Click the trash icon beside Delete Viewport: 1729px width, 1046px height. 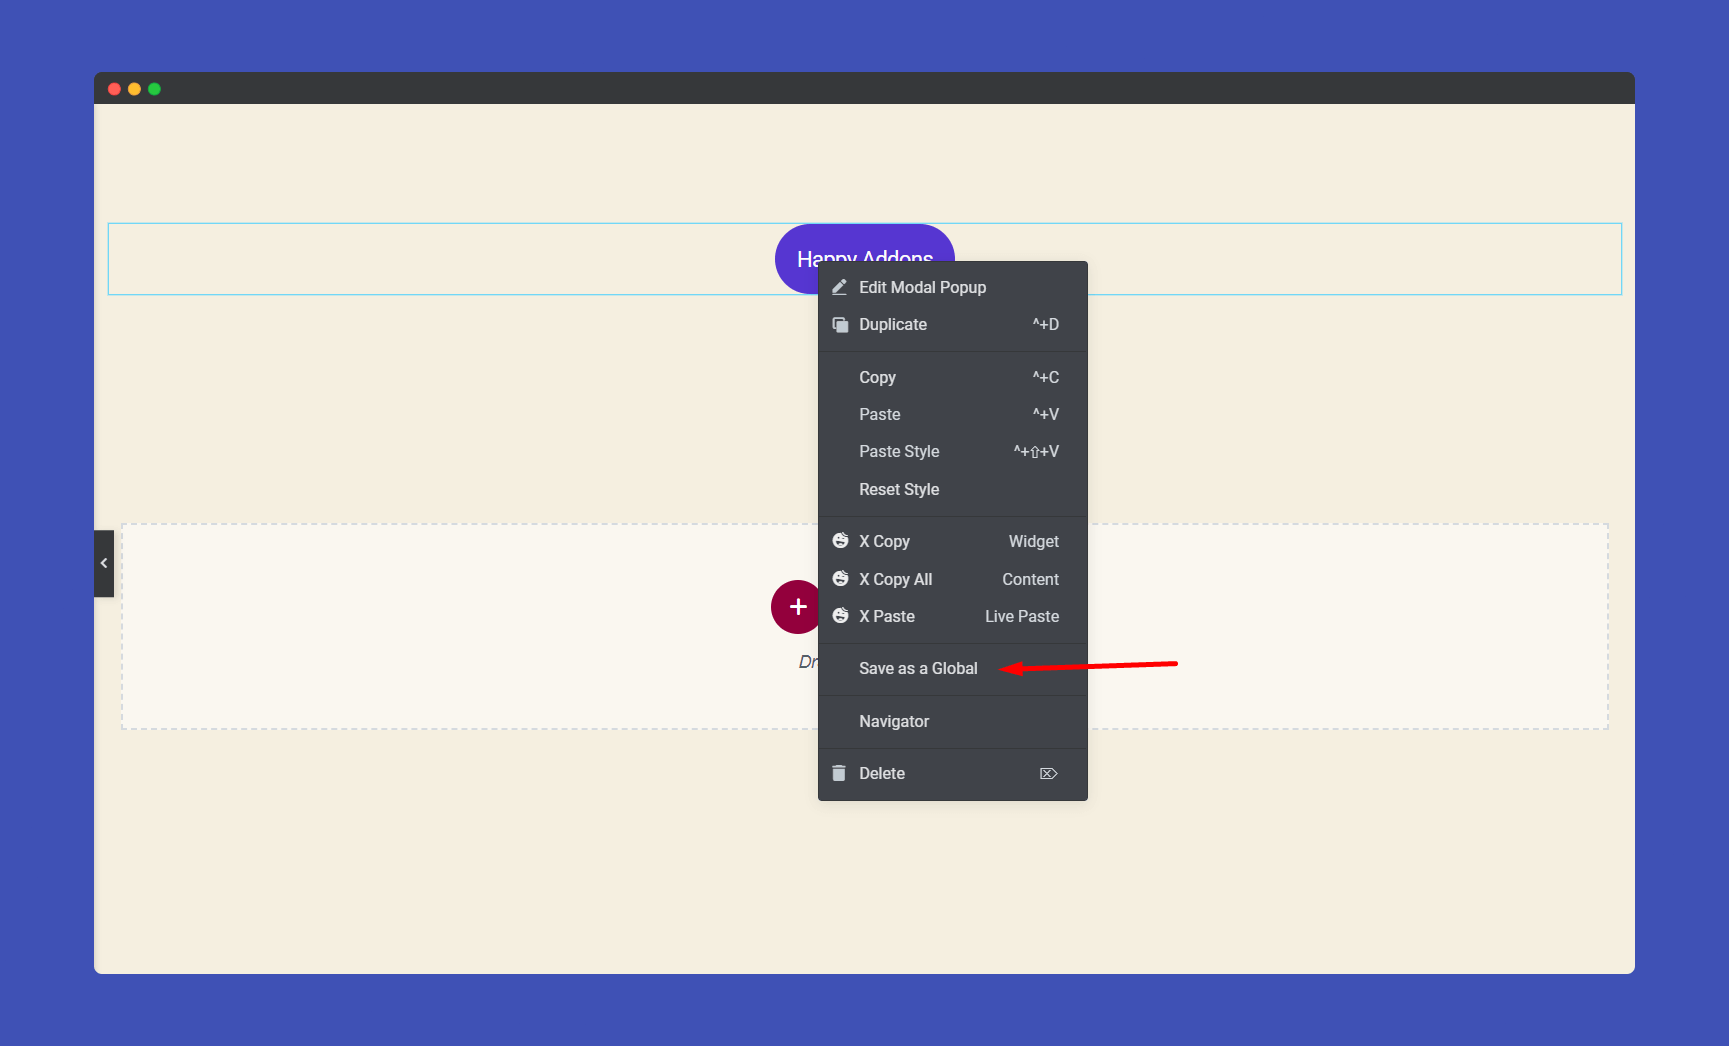coord(840,773)
